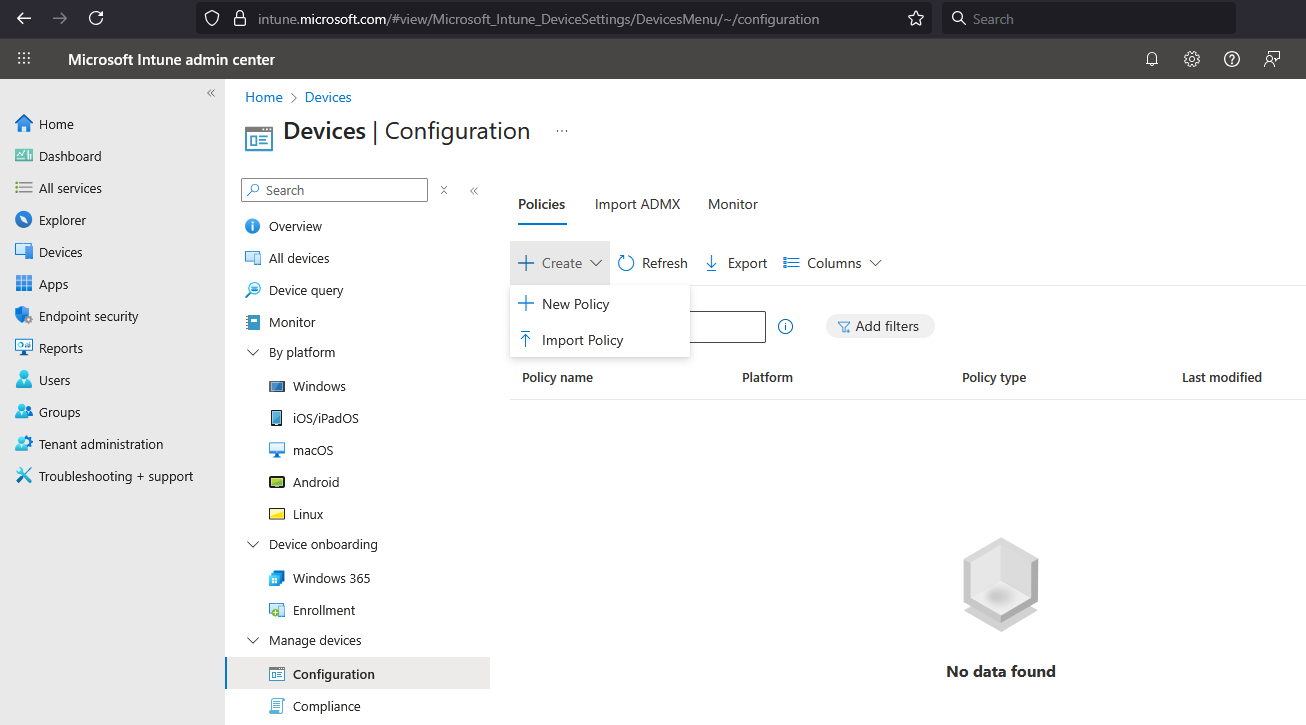Click the Device query icon
The image size is (1306, 725).
(x=253, y=290)
